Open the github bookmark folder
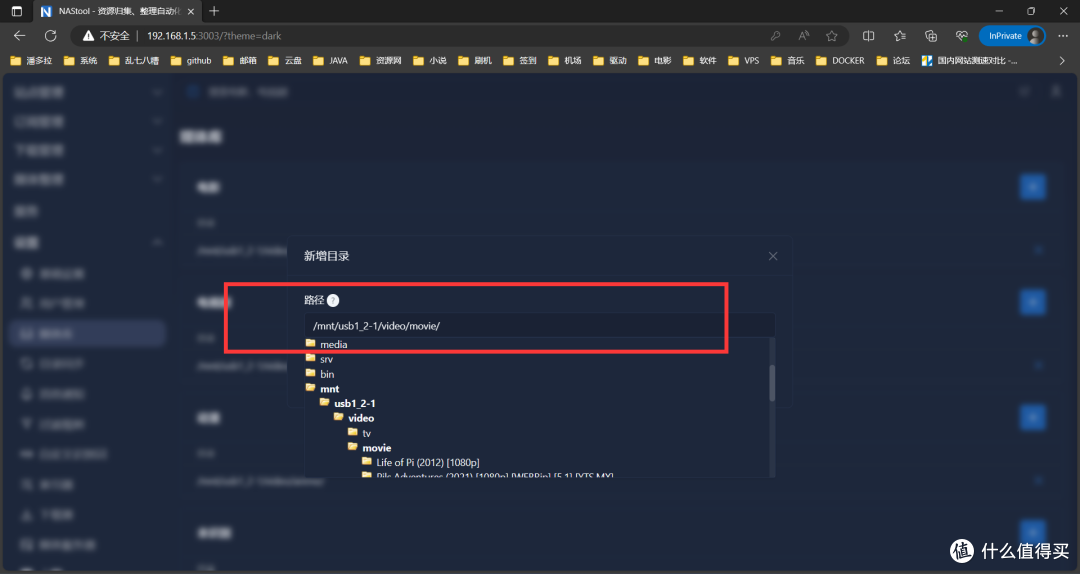 point(191,61)
